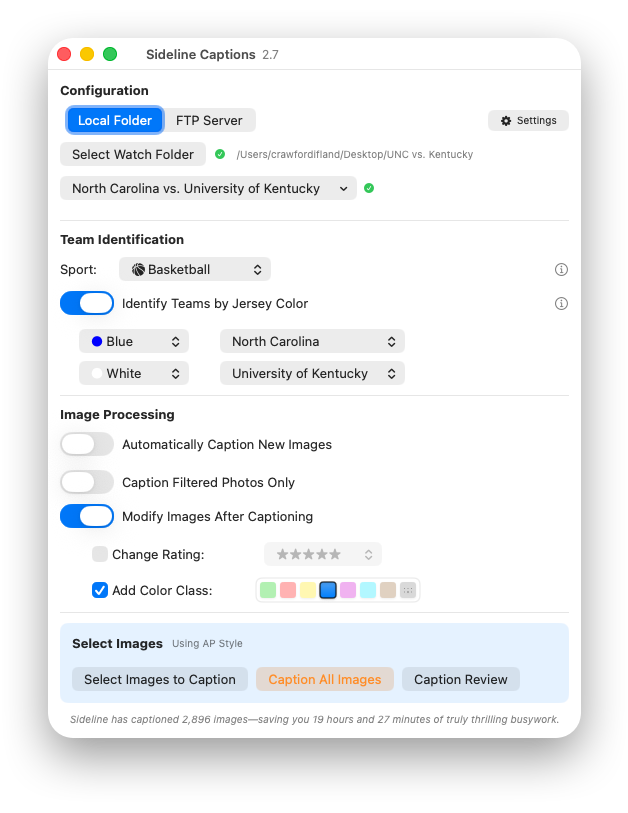Toggle Caption Filtered Photos Only switch
The image size is (628, 813).
click(x=87, y=482)
